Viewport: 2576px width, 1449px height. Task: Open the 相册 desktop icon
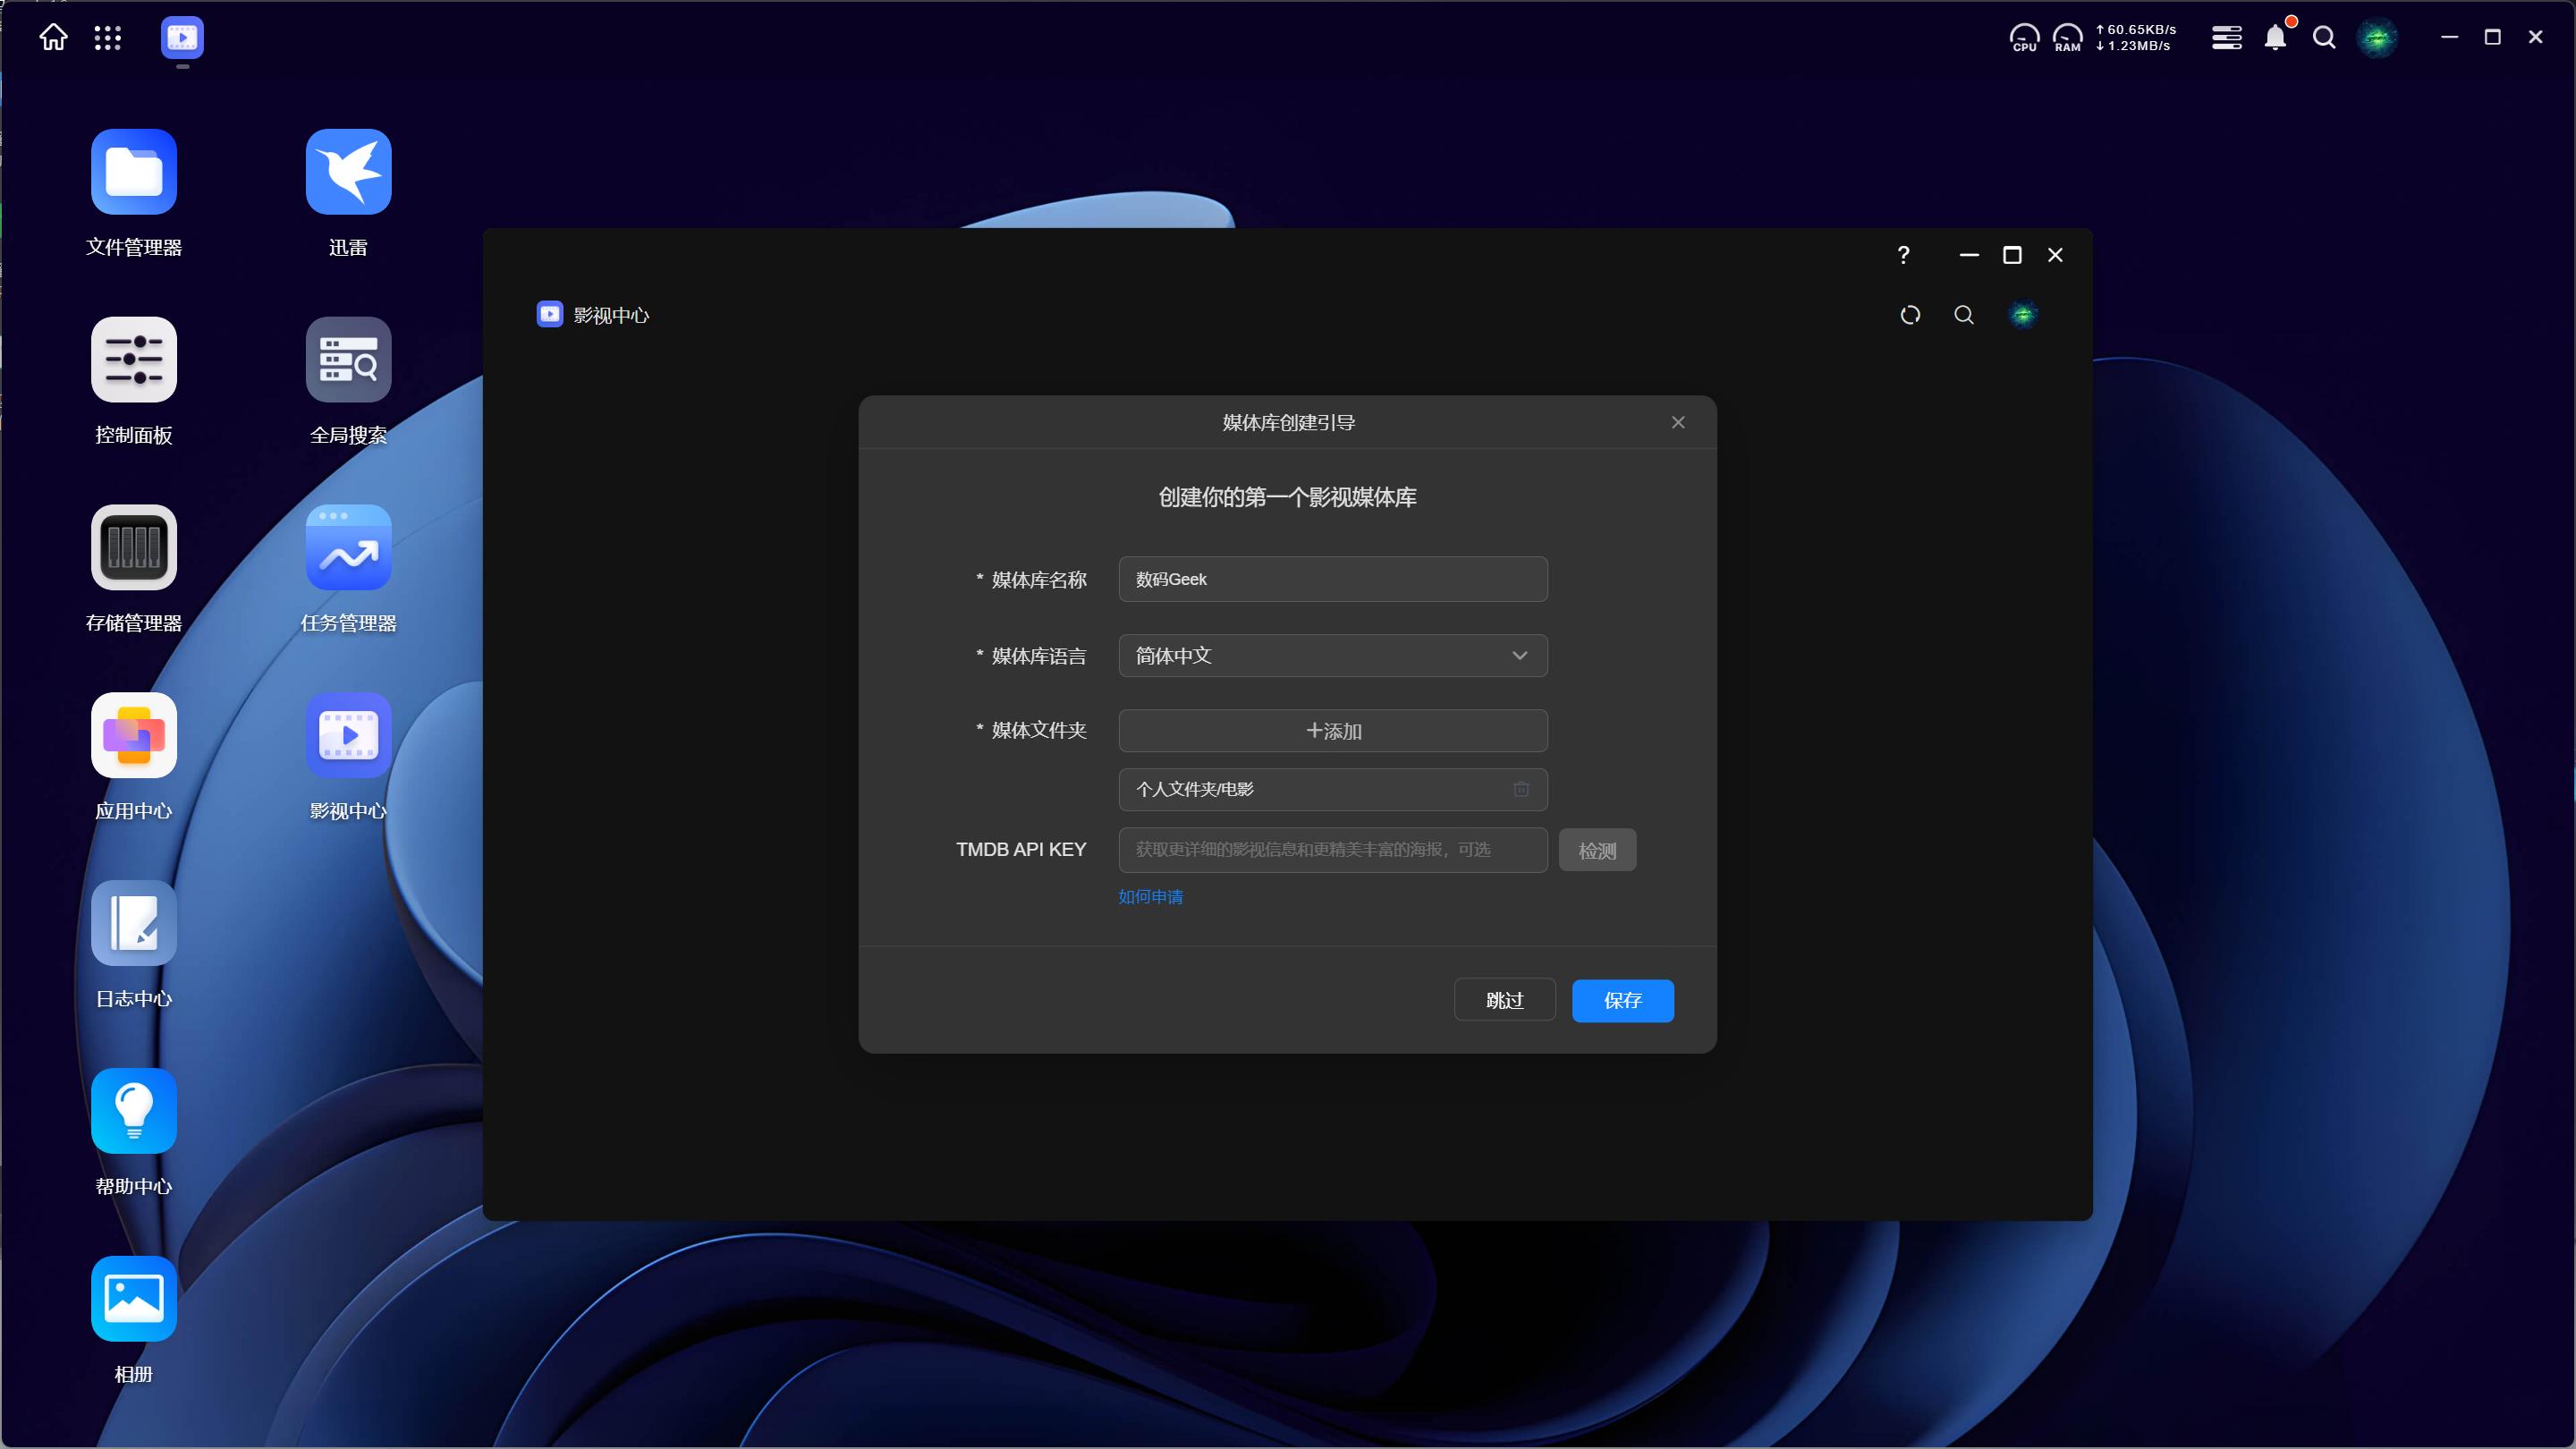point(134,1299)
